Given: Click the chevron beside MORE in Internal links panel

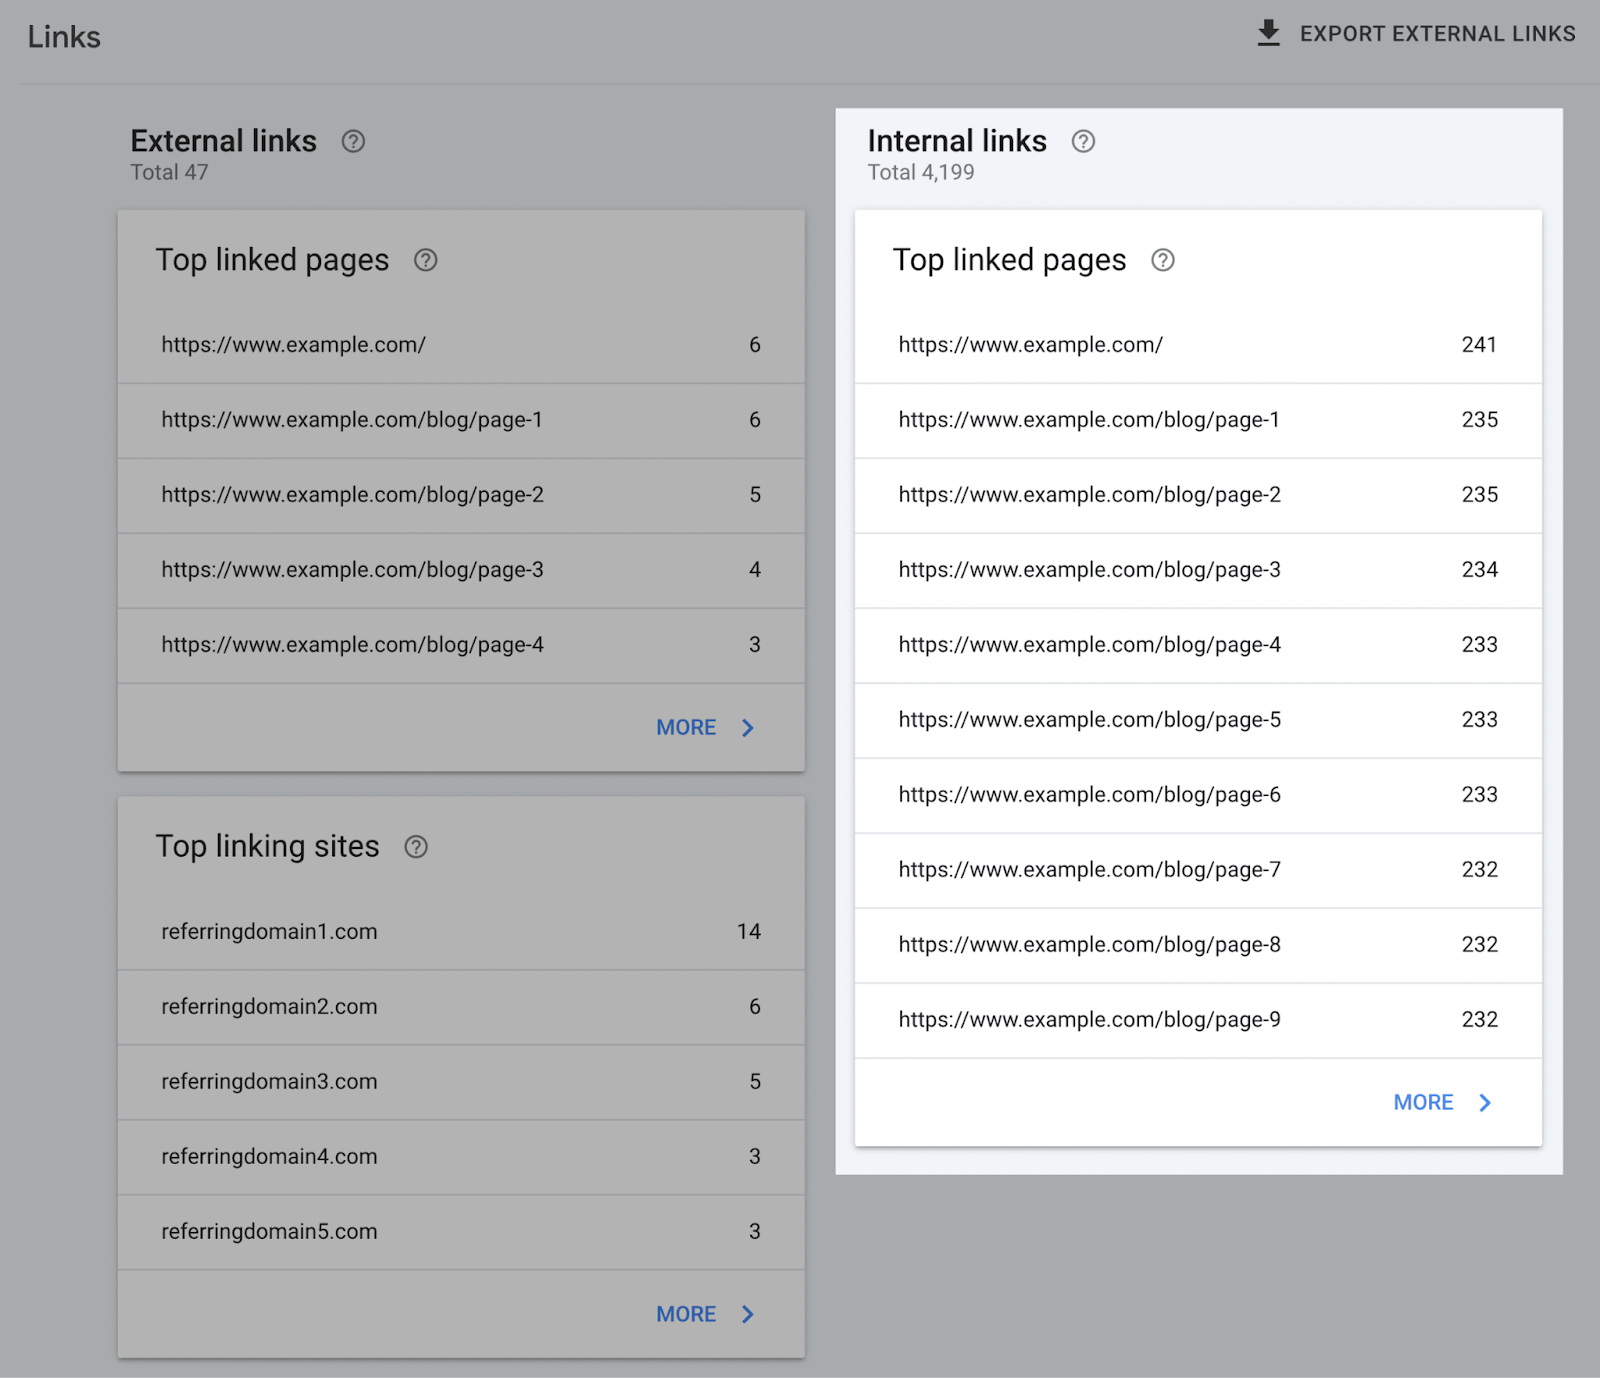Looking at the screenshot, I should pos(1485,1101).
